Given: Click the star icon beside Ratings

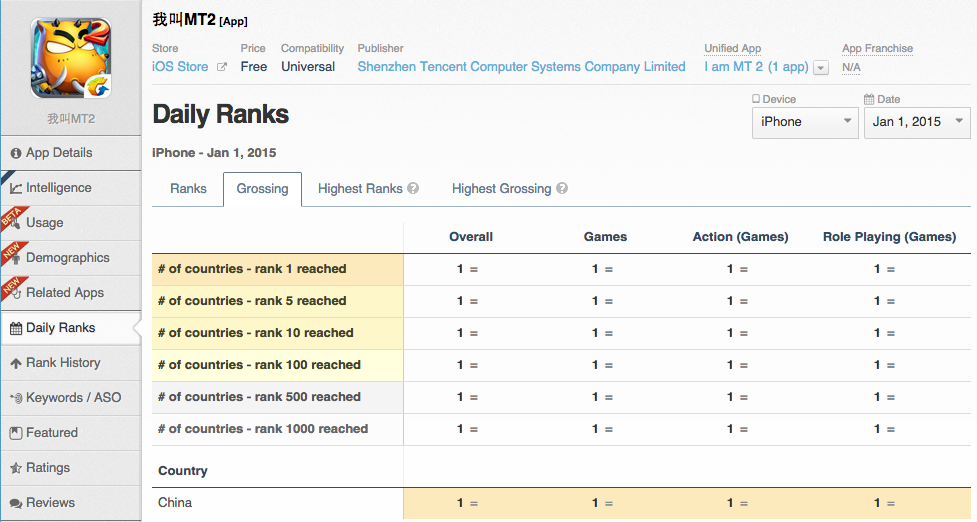Looking at the screenshot, I should (16, 468).
